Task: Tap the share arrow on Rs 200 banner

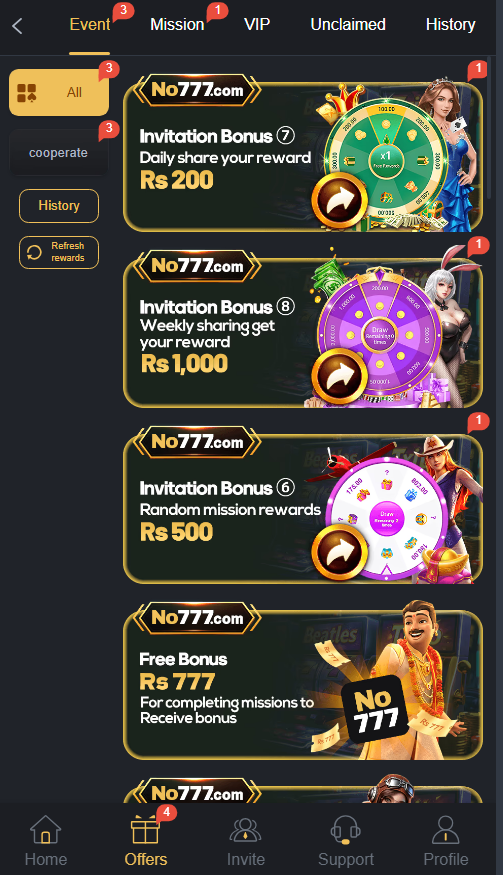Action: click(339, 201)
